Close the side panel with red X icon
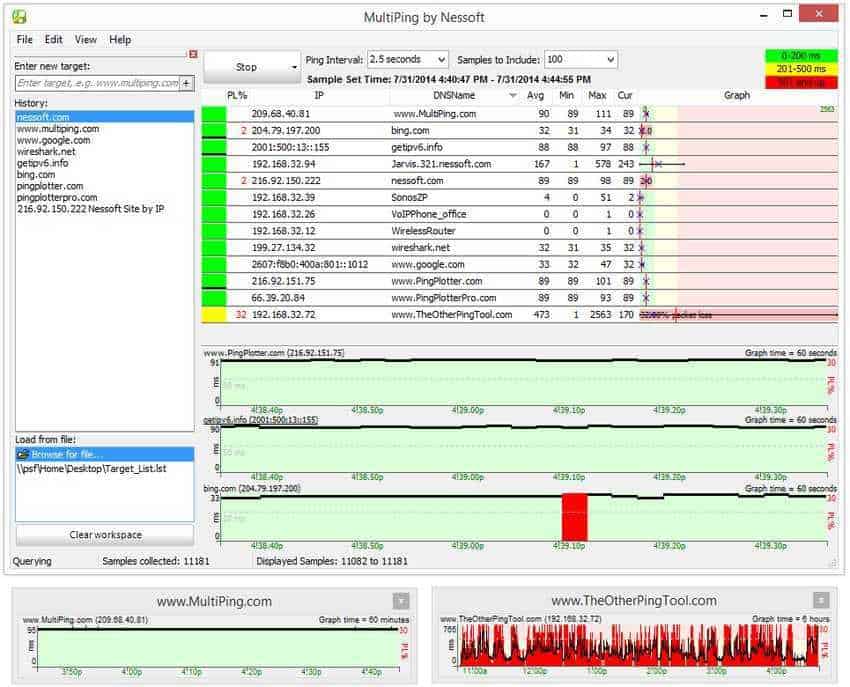 coord(192,54)
